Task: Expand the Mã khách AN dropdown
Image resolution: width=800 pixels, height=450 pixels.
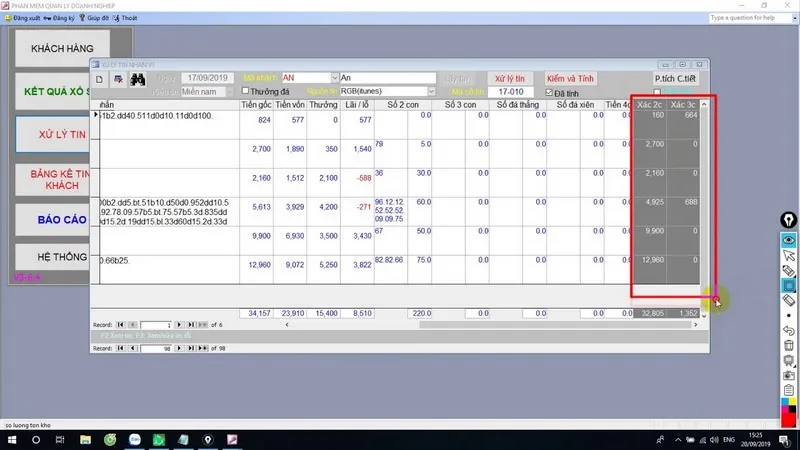Action: [x=334, y=78]
